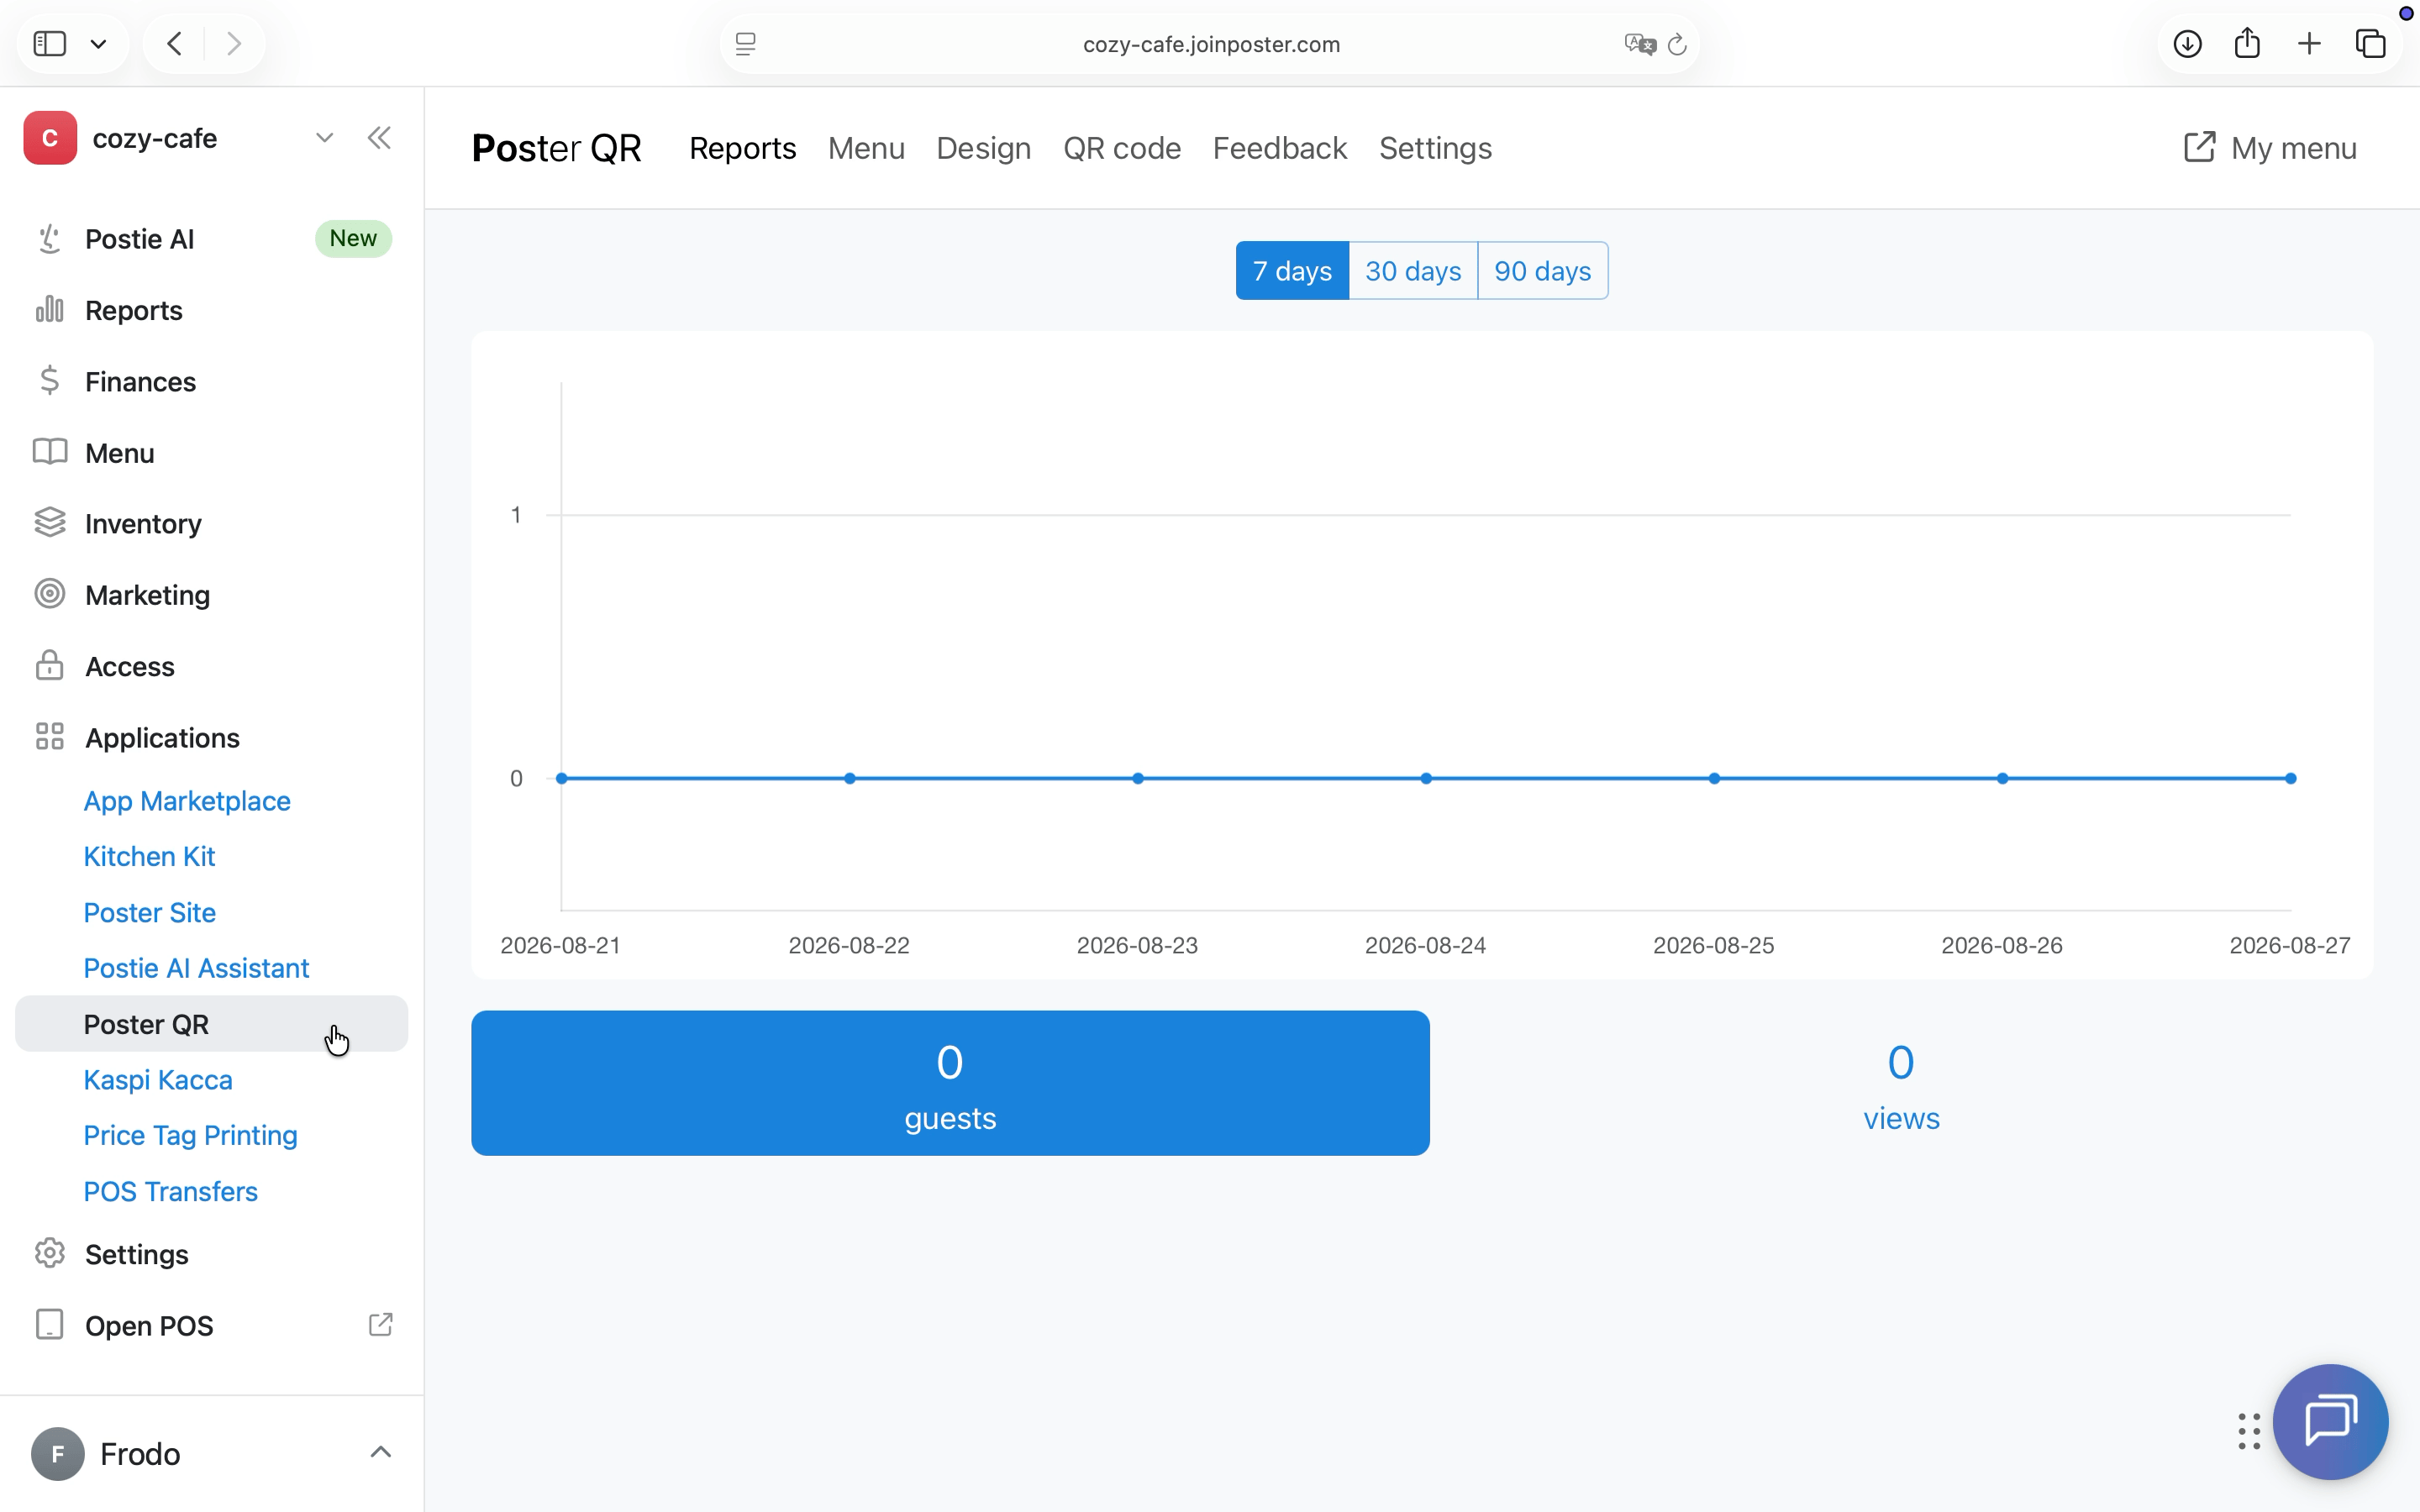Select the views metric card

point(1901,1083)
